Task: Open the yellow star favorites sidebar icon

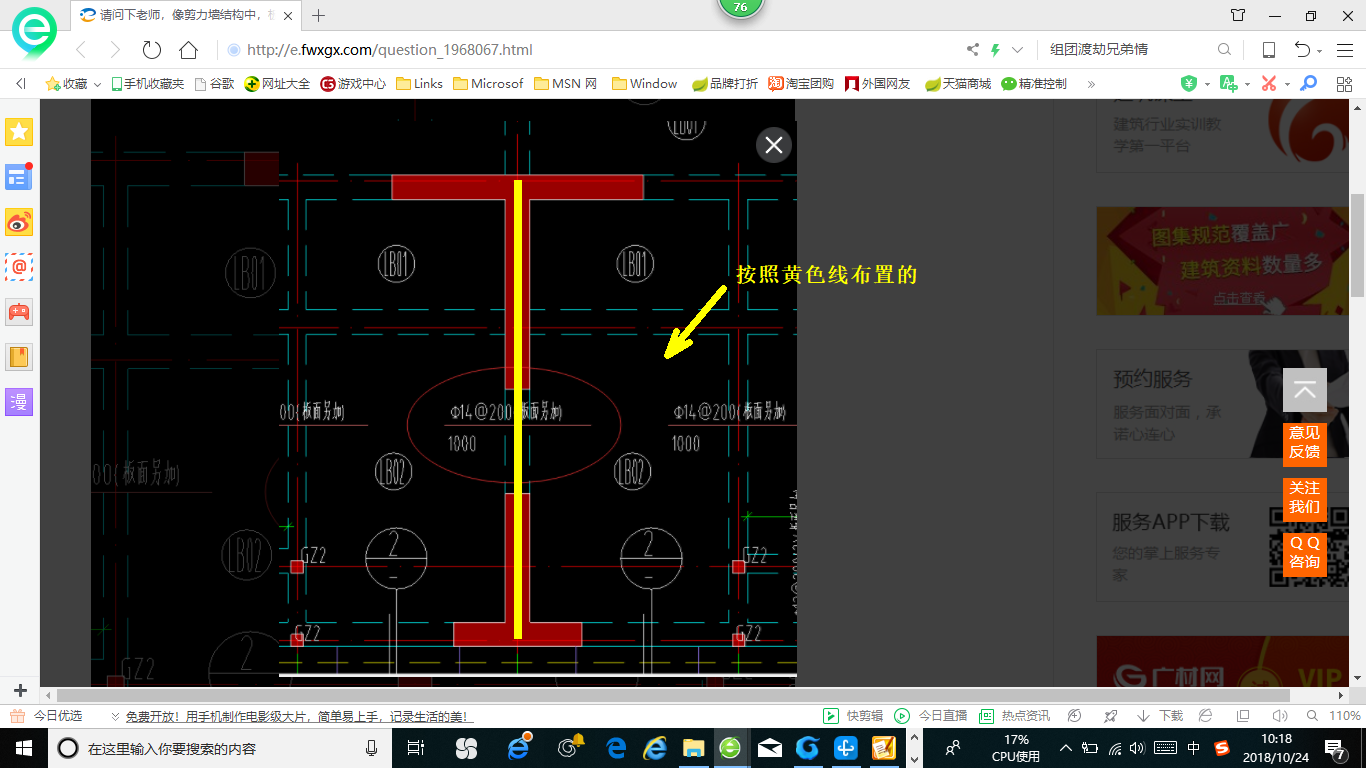Action: pyautogui.click(x=19, y=132)
